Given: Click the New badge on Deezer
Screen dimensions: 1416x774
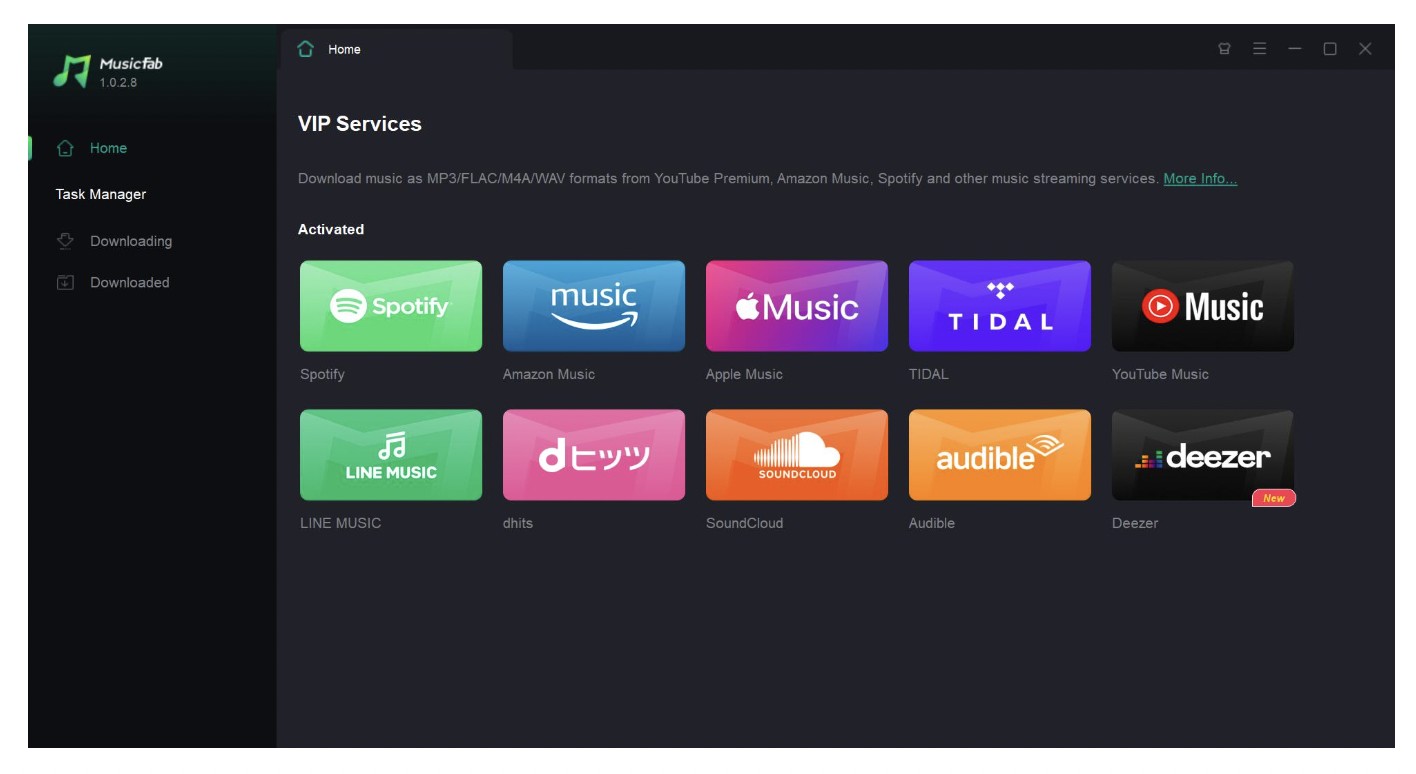Looking at the screenshot, I should click(1274, 498).
